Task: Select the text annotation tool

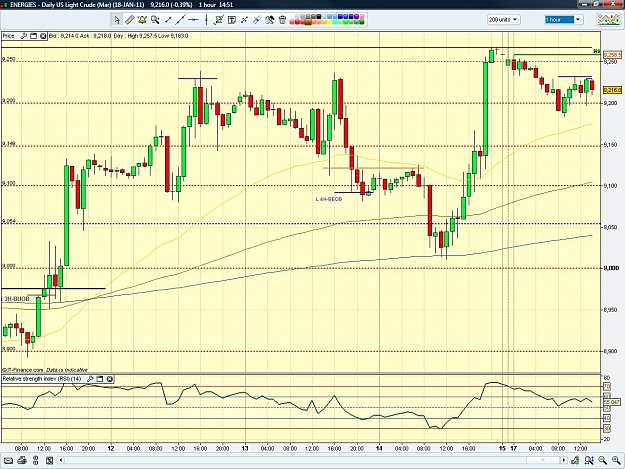Action: pyautogui.click(x=232, y=20)
